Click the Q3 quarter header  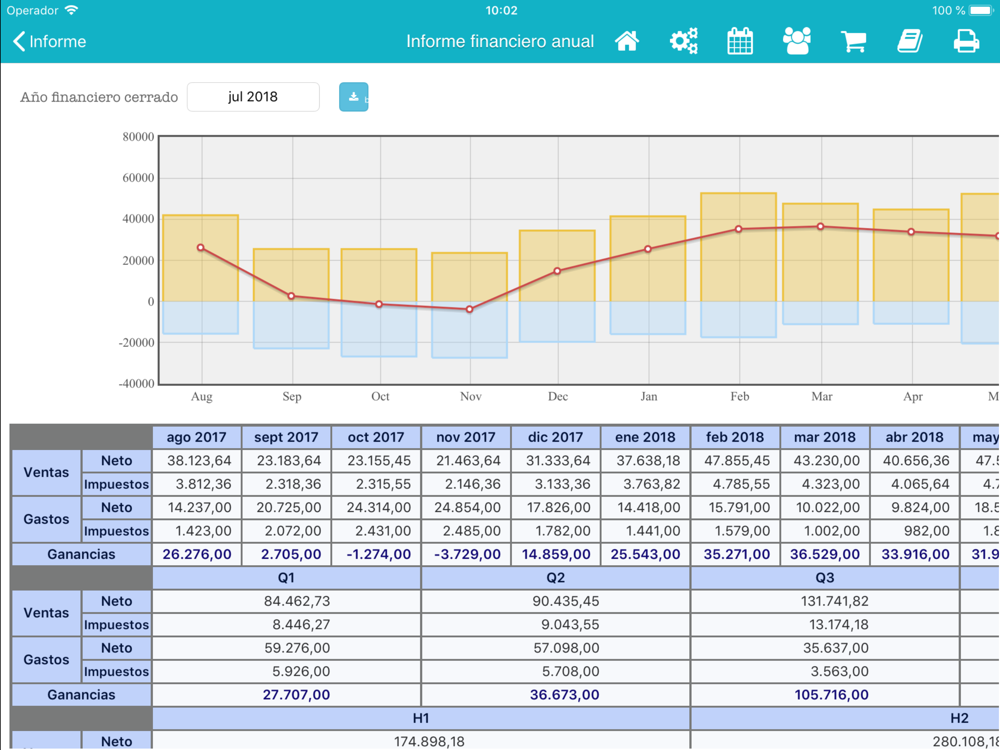point(825,578)
